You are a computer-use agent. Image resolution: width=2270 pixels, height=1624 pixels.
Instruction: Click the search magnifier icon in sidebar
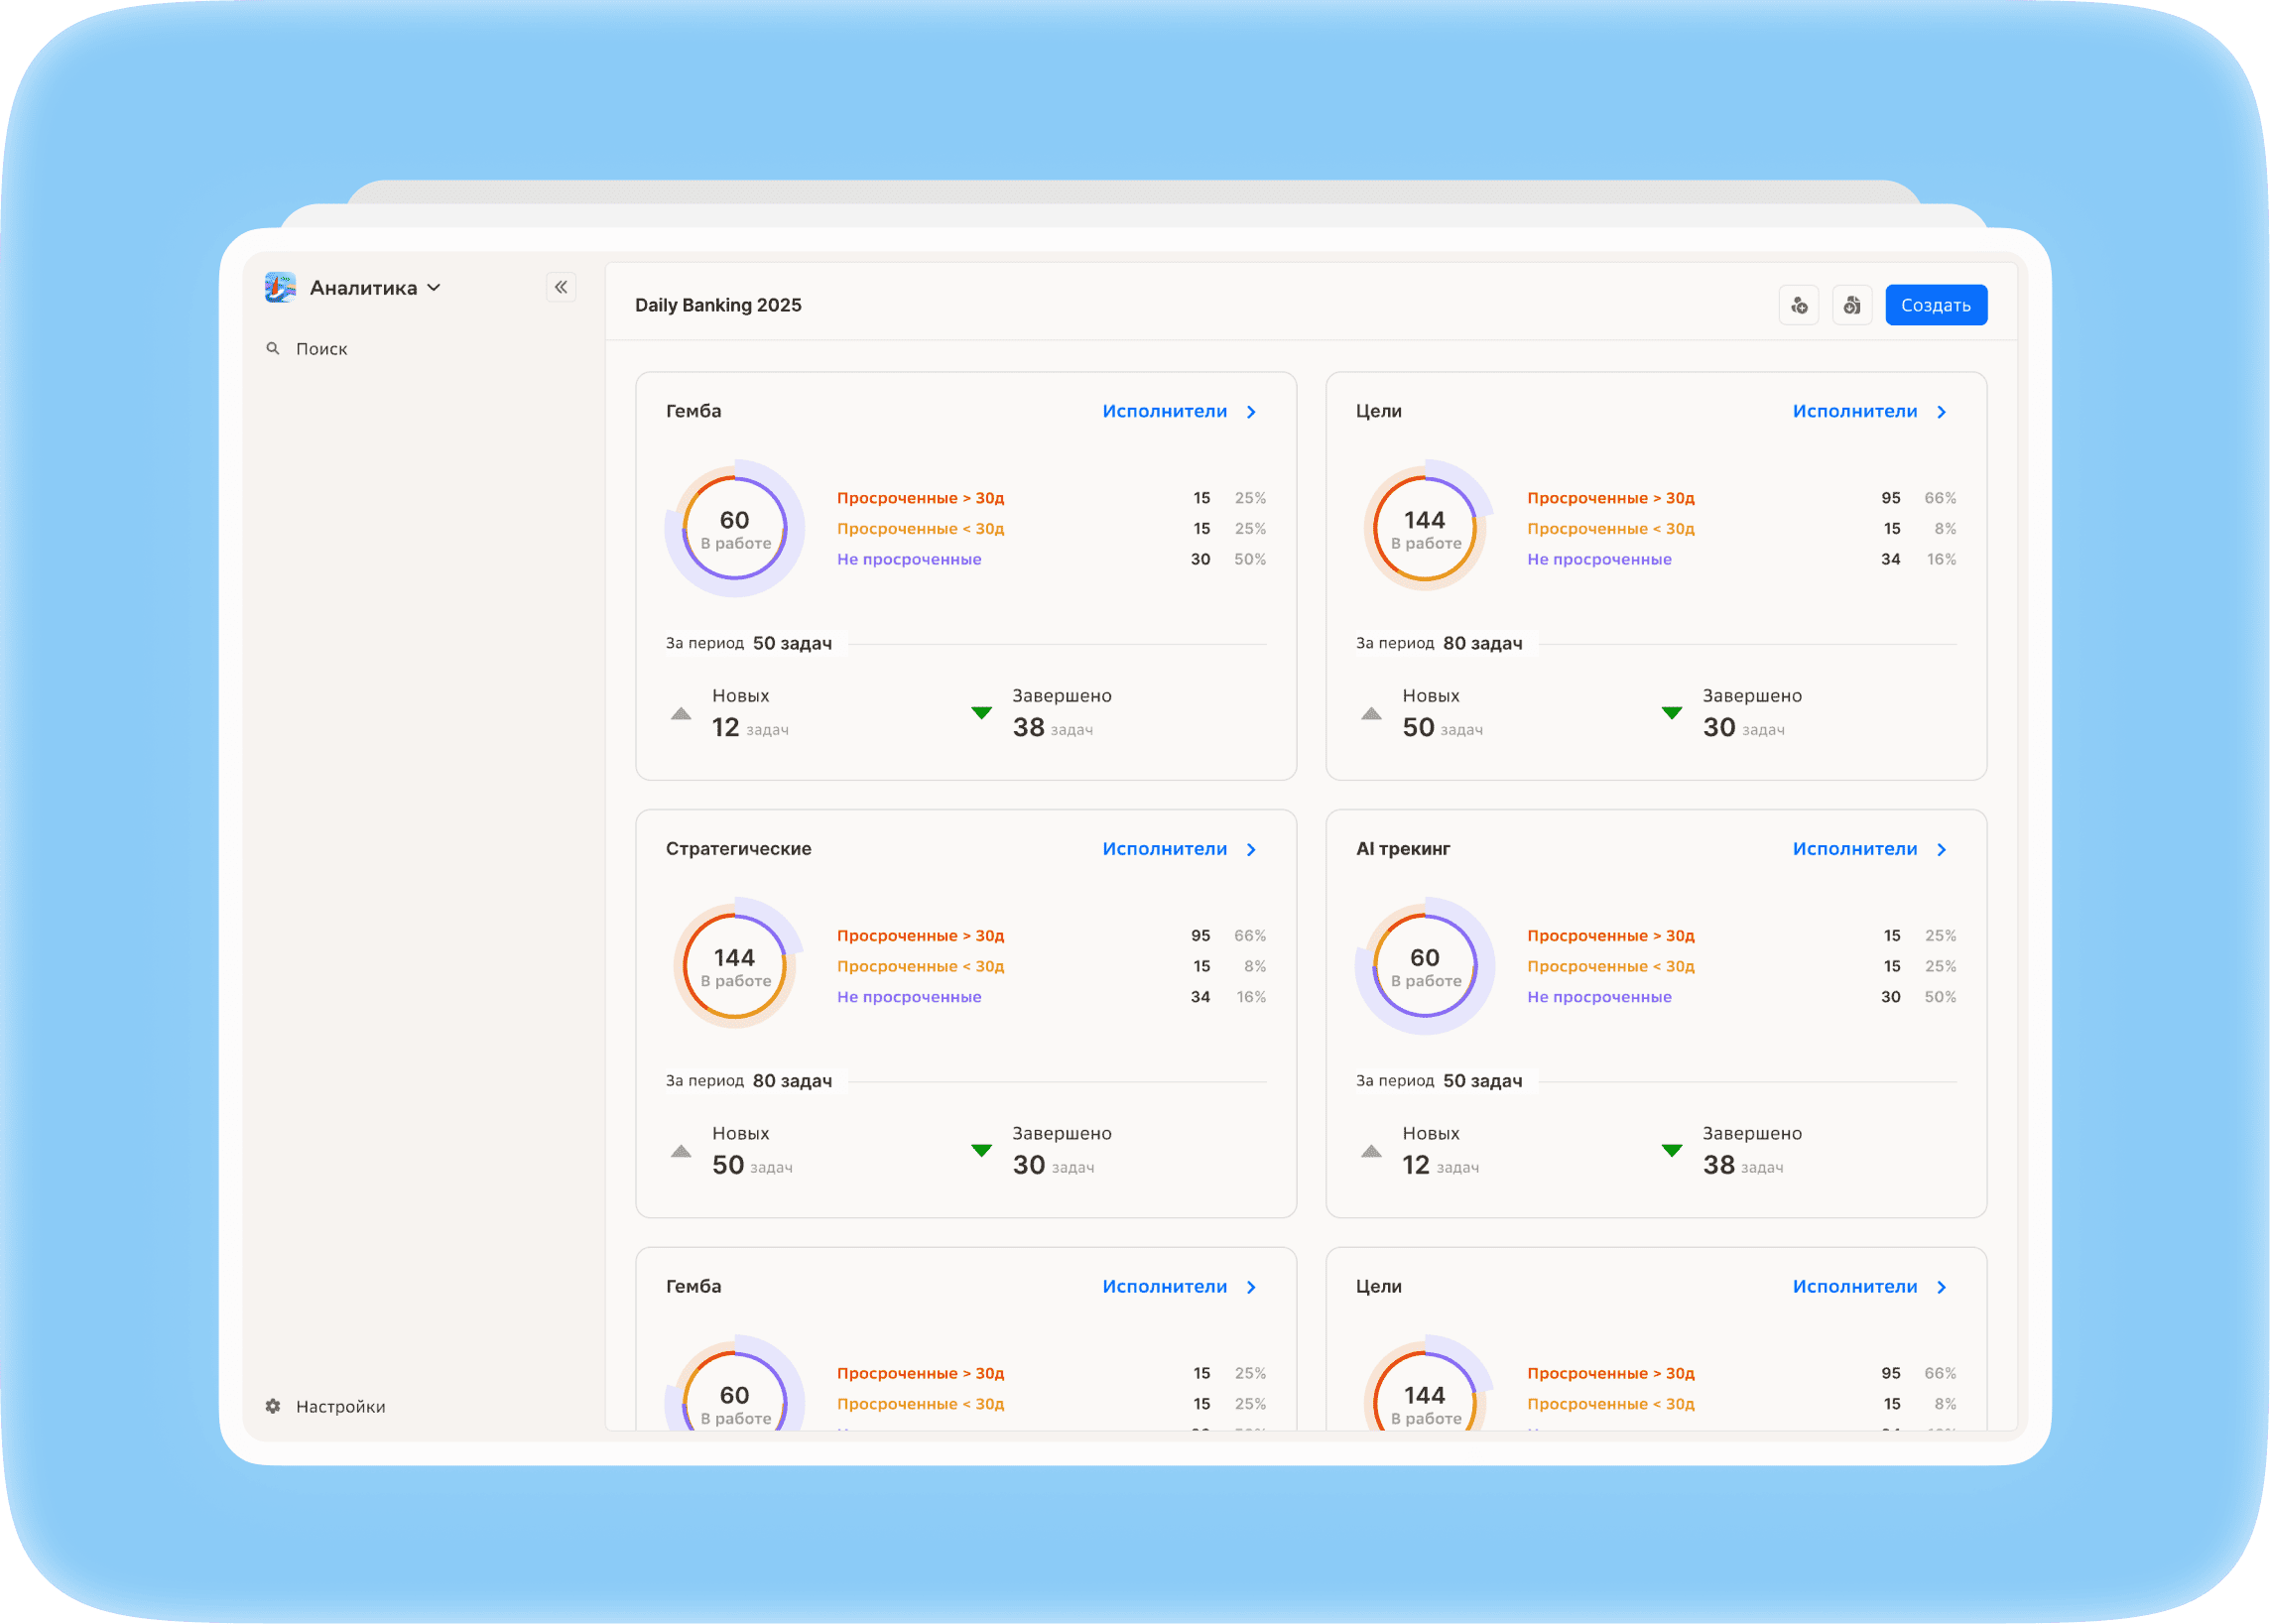click(x=272, y=348)
